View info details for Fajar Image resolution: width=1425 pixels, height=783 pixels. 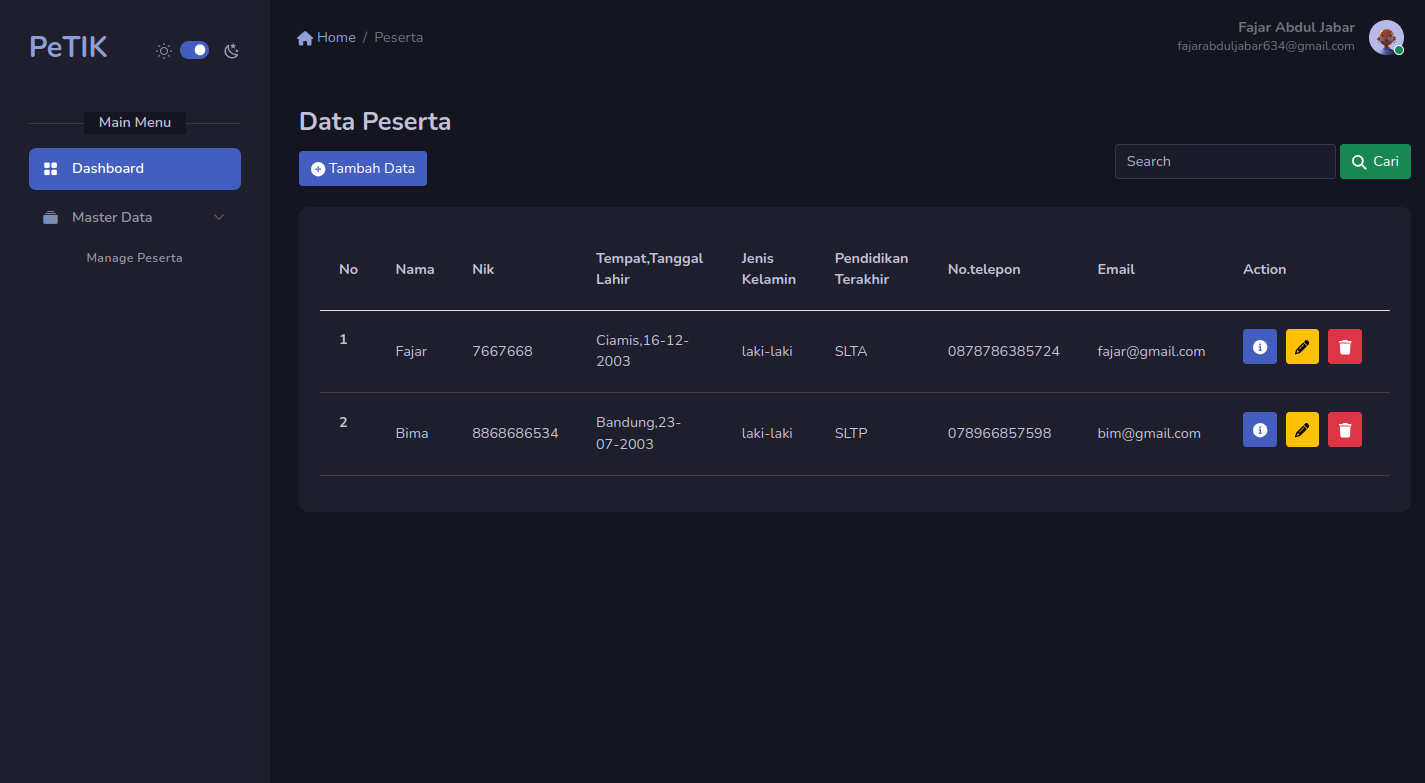tap(1259, 347)
